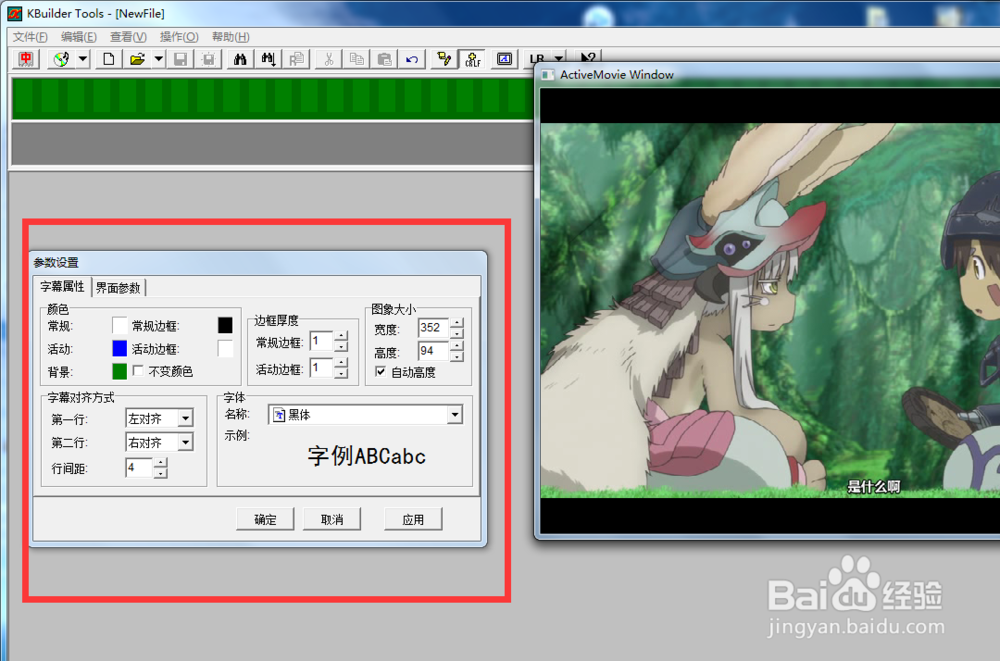1000x661 pixels.
Task: Click the help pointer question-mark icon
Action: (x=588, y=57)
